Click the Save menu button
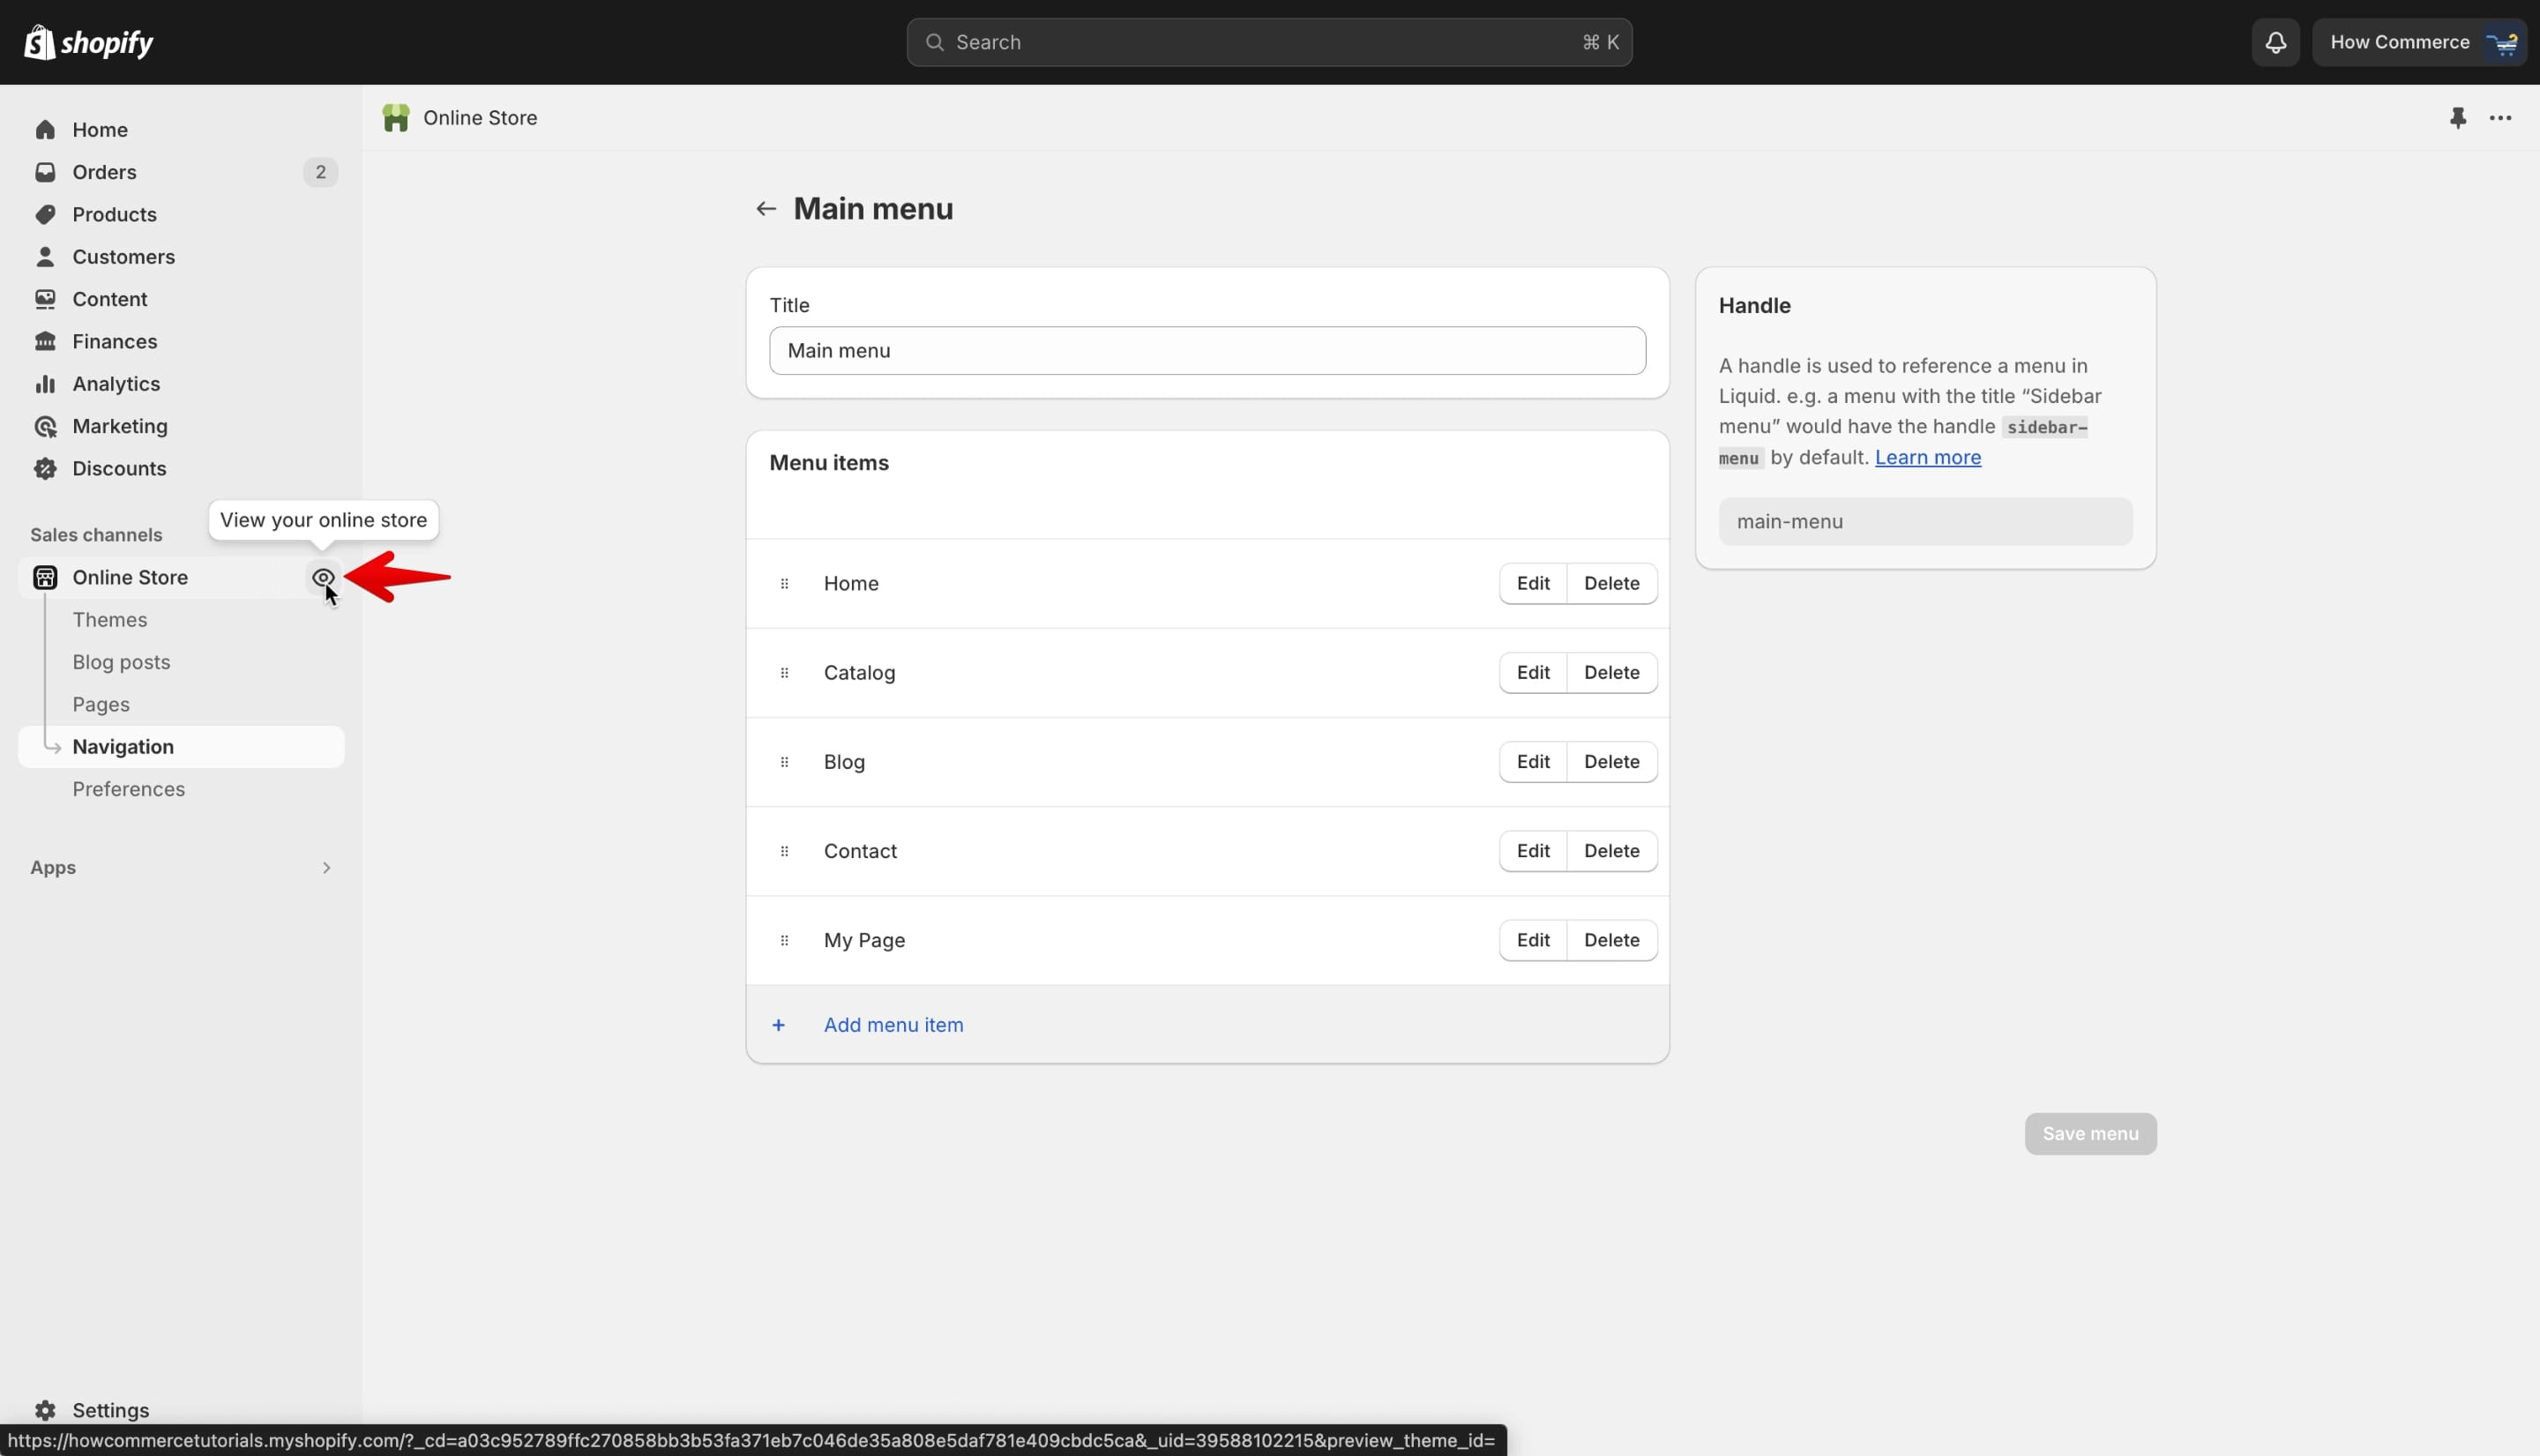 2090,1134
